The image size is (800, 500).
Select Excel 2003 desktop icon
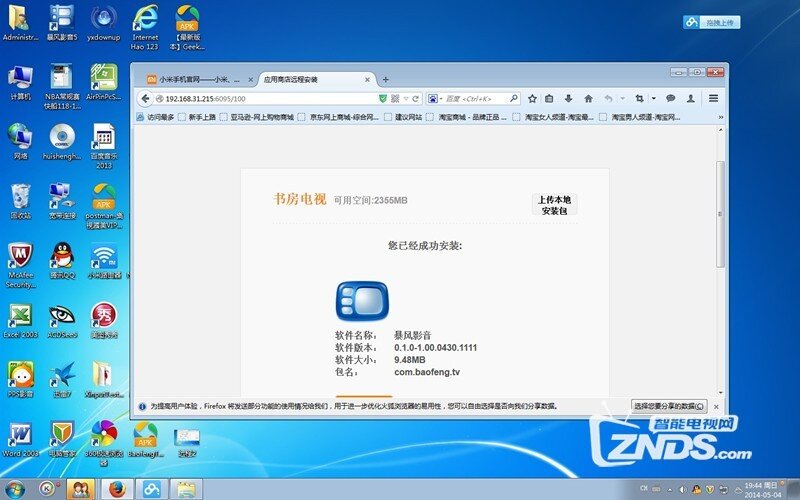[20, 320]
